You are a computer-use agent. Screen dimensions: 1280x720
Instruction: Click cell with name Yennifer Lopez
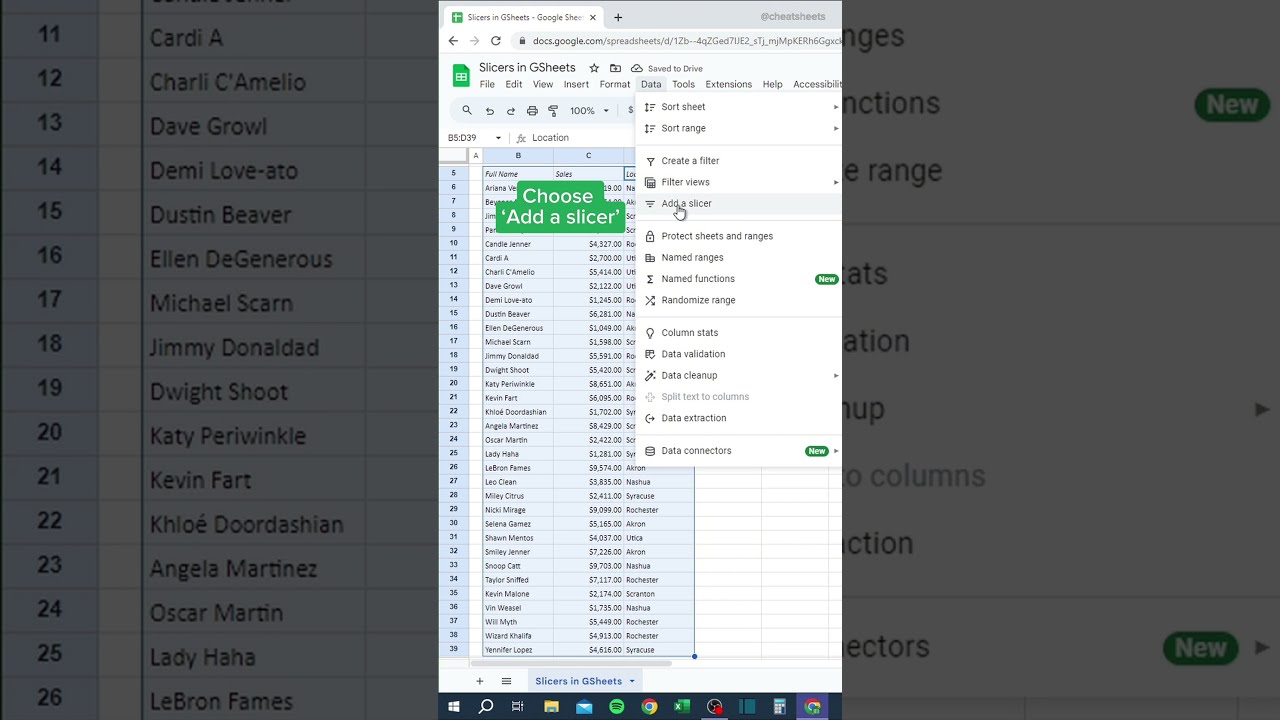tap(518, 650)
